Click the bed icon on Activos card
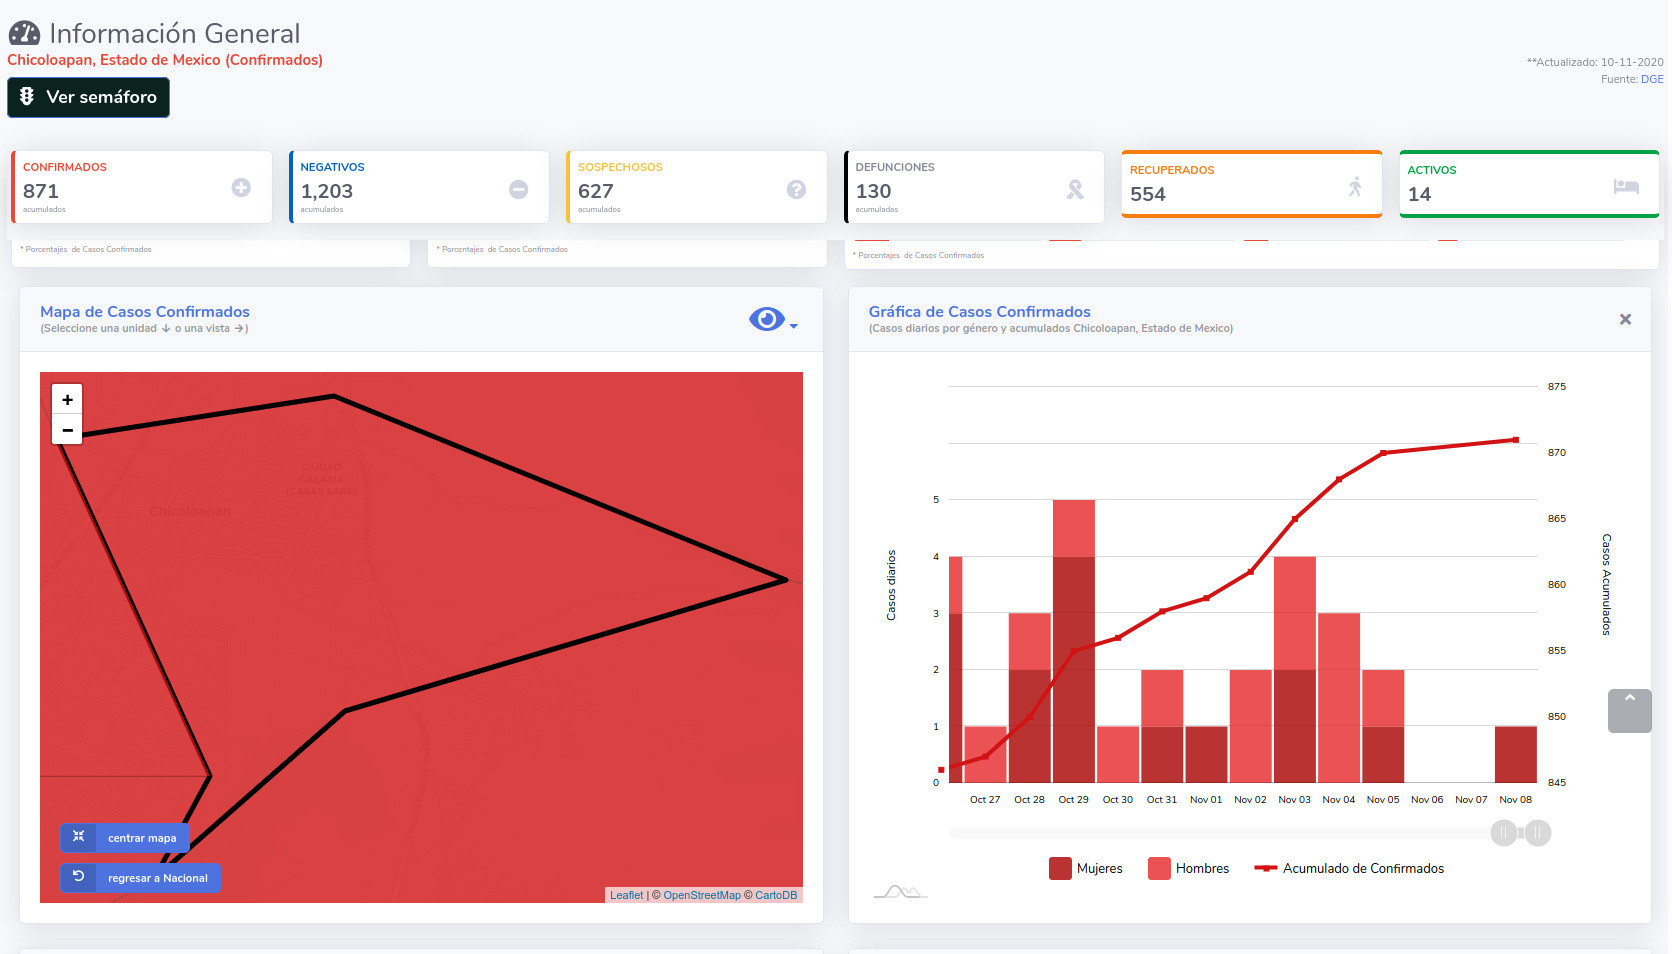 [x=1626, y=186]
